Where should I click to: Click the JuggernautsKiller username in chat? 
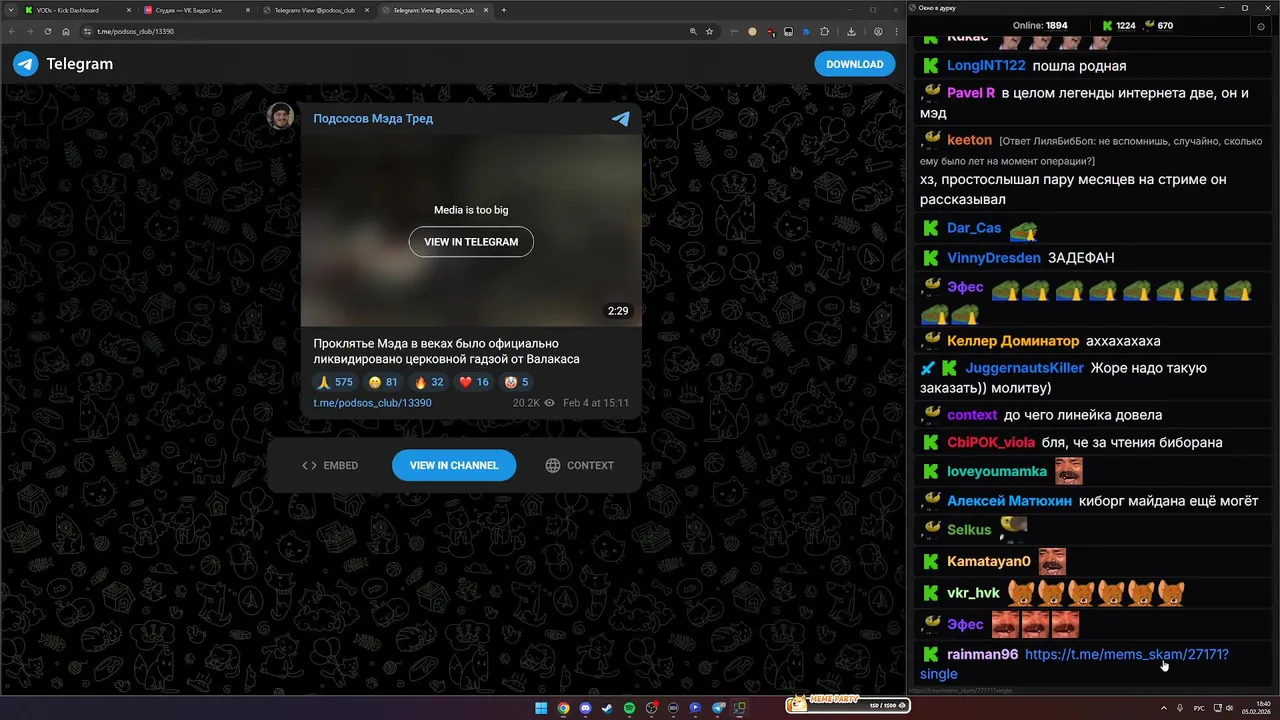point(1024,368)
